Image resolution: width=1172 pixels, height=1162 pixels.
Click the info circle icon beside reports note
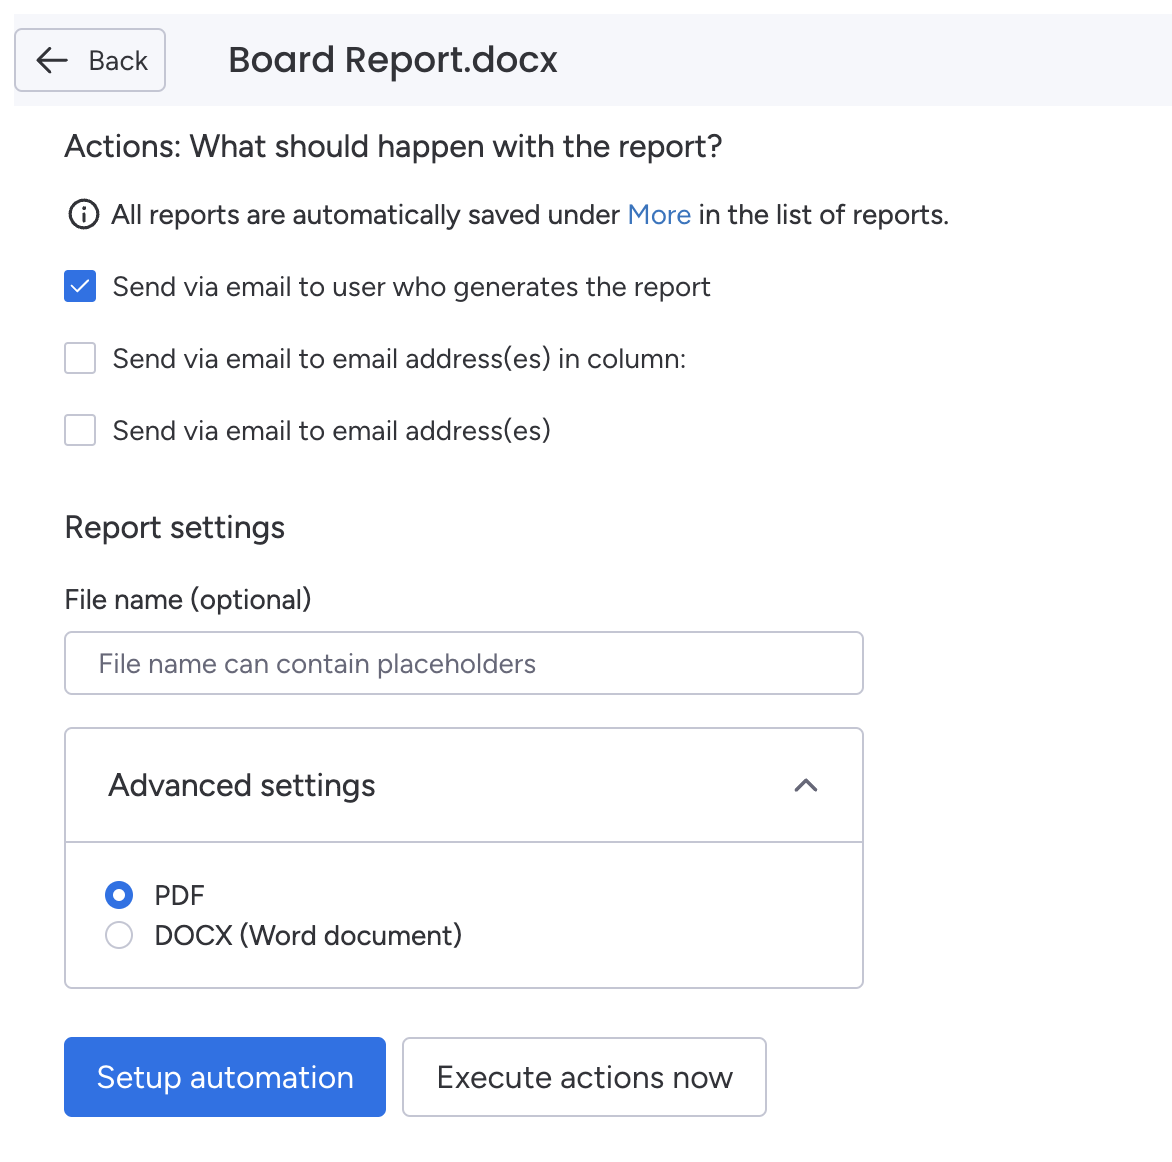83,215
